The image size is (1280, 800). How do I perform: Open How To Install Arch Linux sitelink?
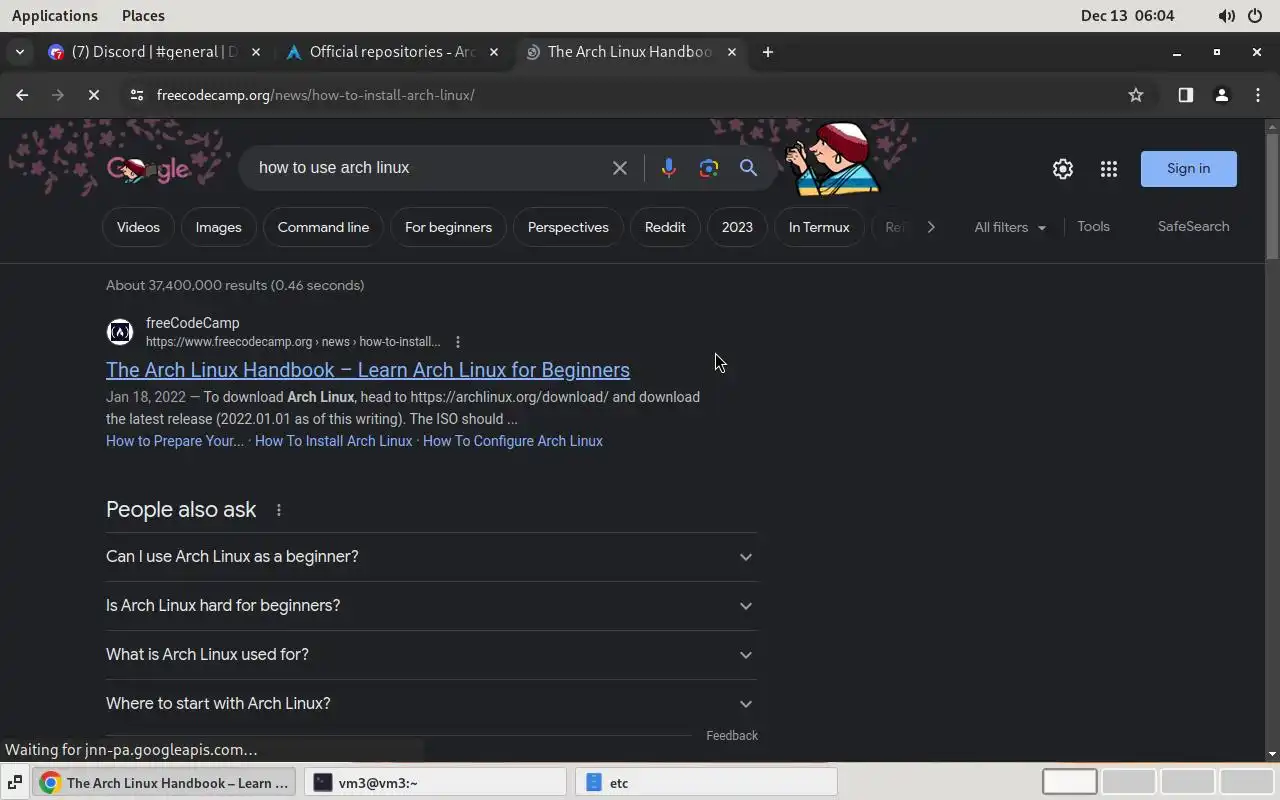333,441
